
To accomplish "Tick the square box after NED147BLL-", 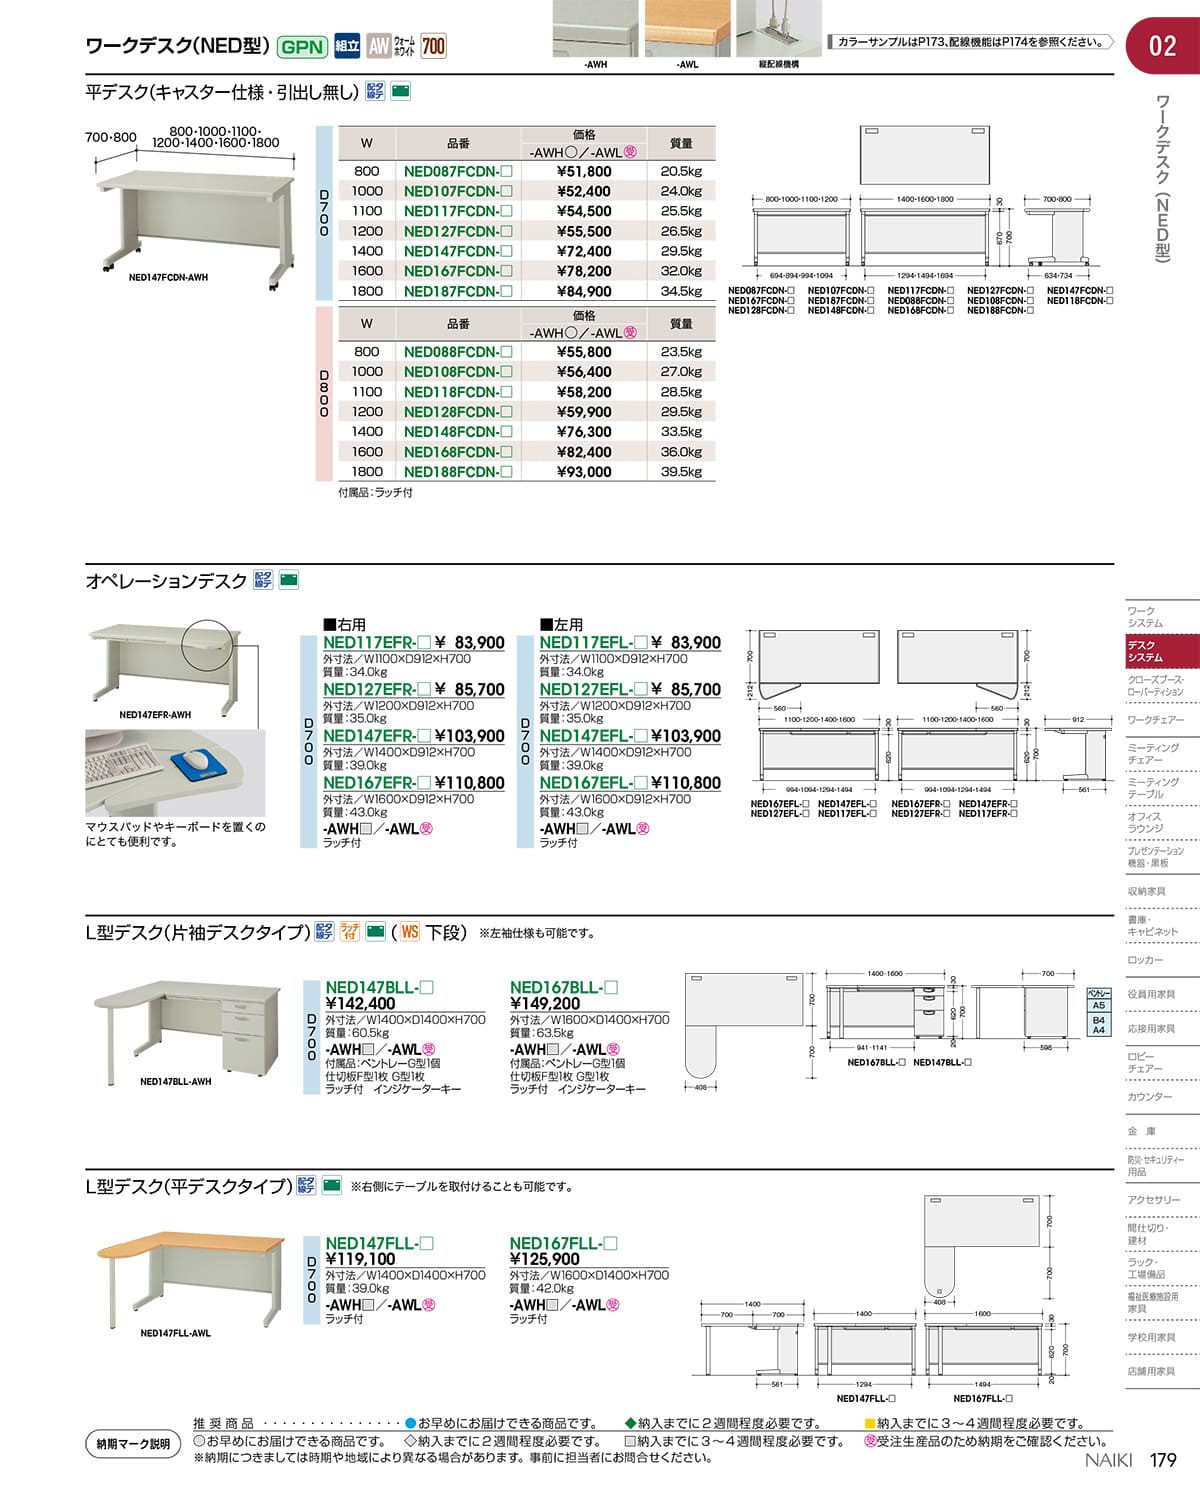I will [x=427, y=987].
